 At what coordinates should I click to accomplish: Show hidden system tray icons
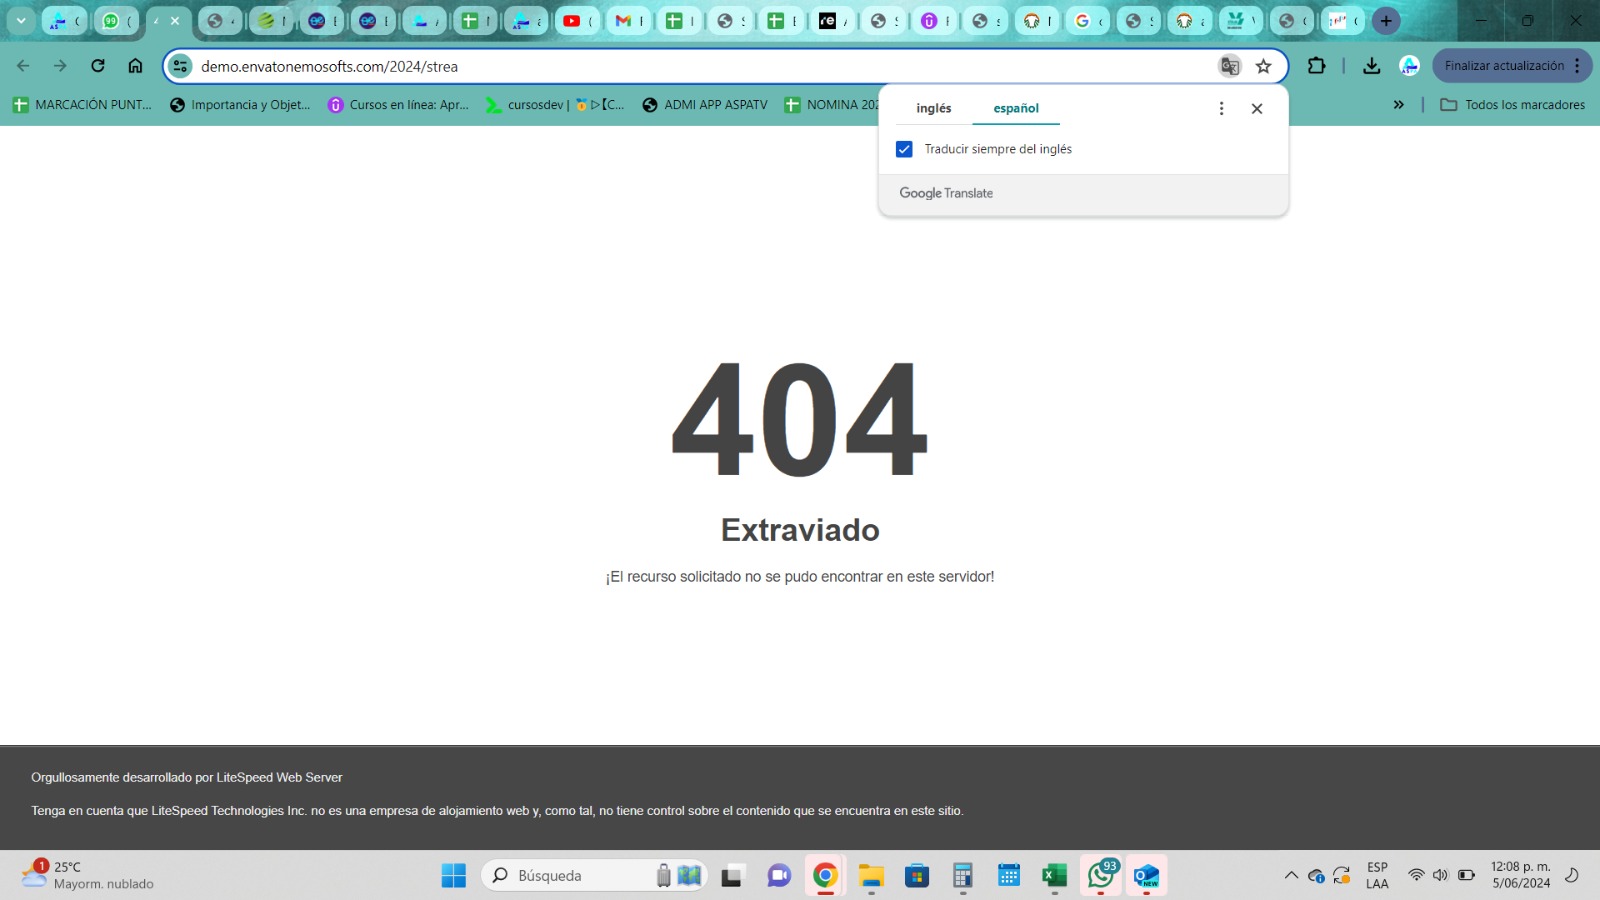(1291, 876)
